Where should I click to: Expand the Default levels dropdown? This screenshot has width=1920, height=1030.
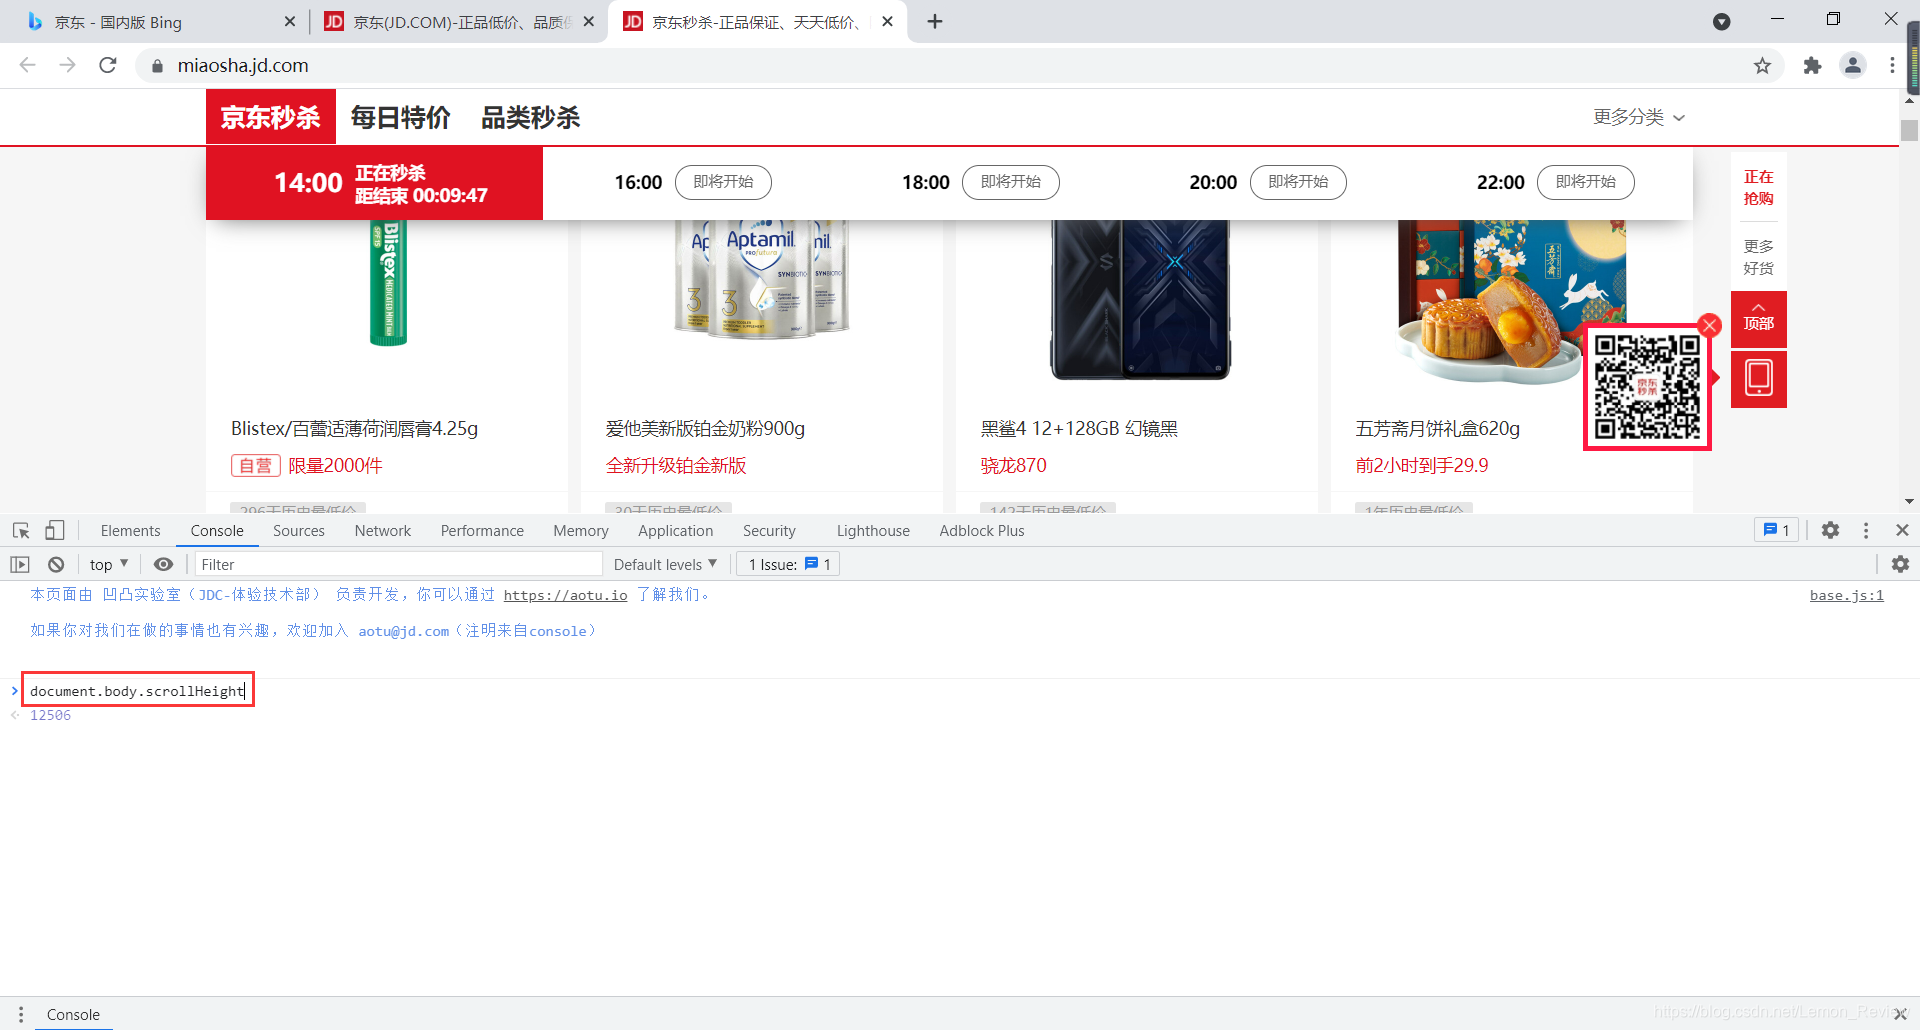tap(664, 563)
